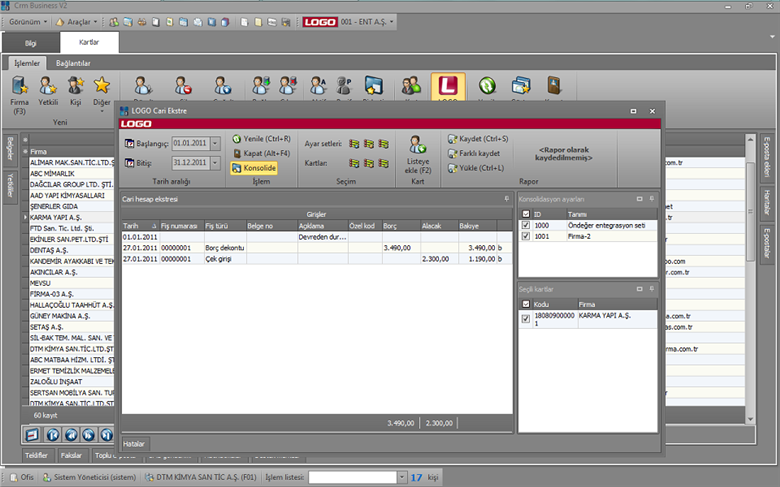Select the Çek girişi row in statement
Screen dimensions: 780x487
[x=317, y=259]
